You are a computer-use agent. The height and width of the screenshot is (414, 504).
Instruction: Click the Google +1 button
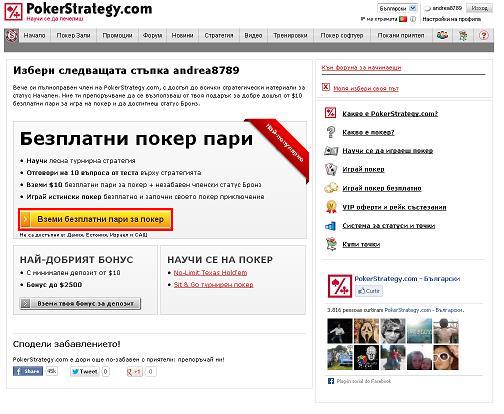(x=135, y=371)
